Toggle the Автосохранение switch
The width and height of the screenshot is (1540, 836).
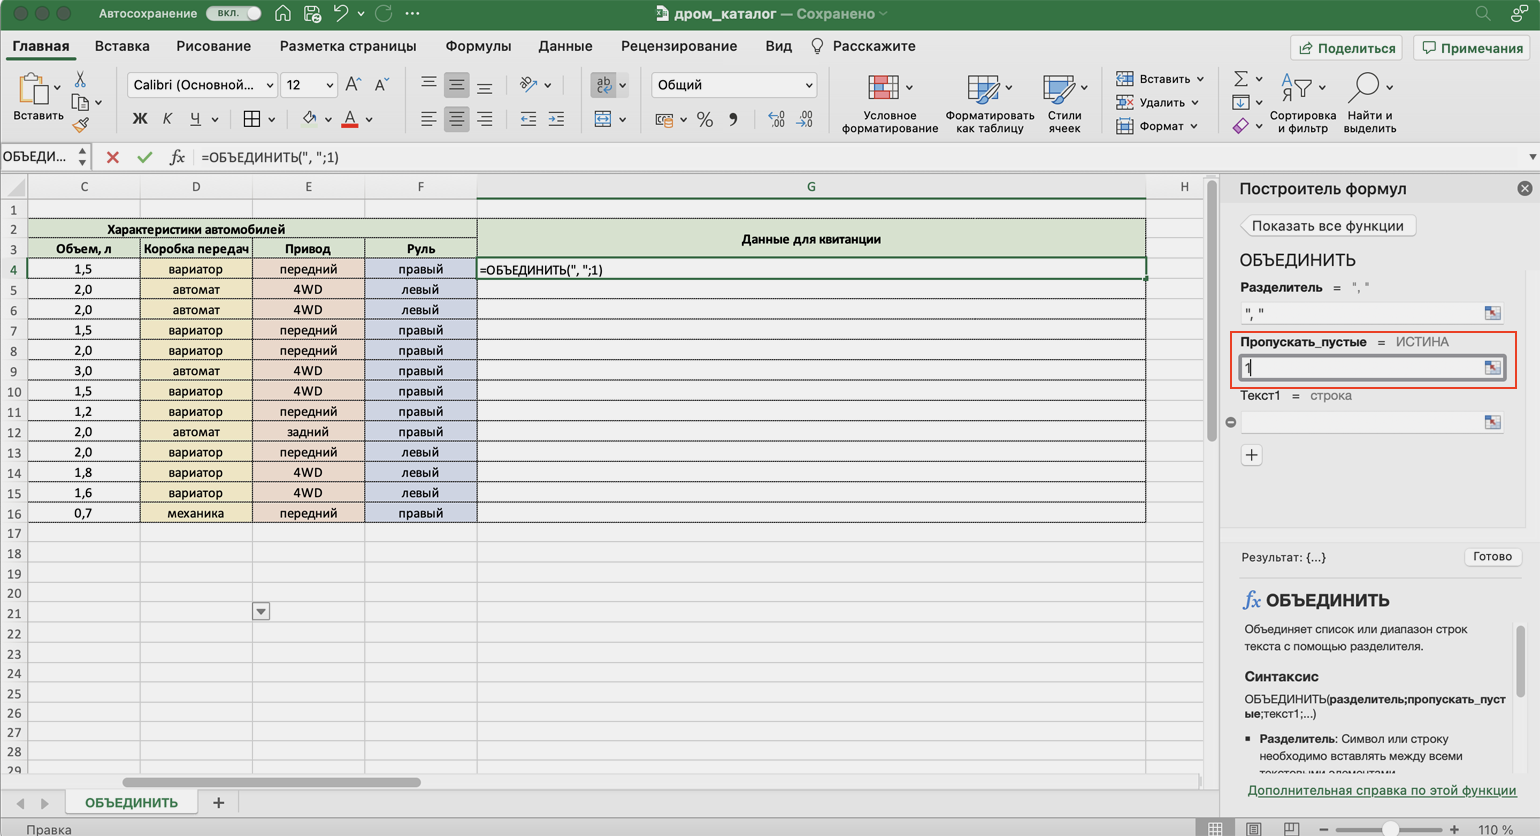pyautogui.click(x=234, y=13)
